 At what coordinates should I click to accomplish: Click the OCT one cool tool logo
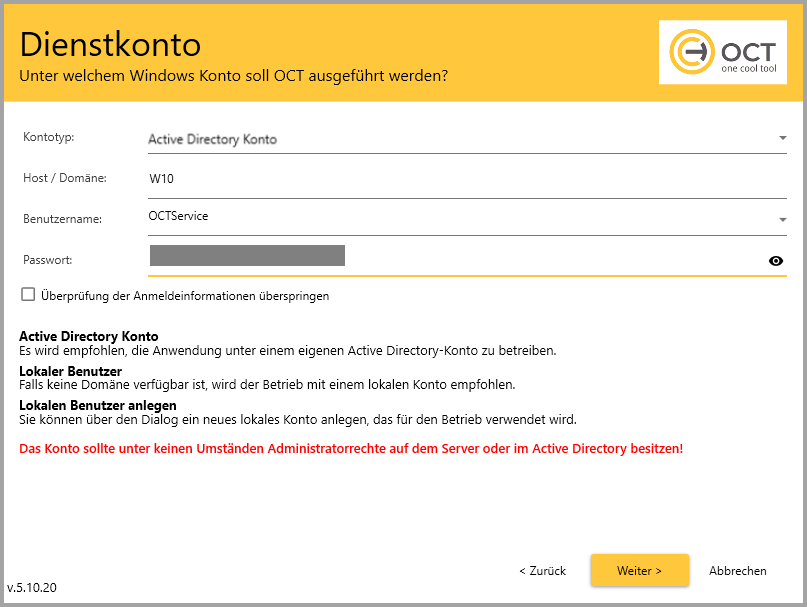[722, 51]
